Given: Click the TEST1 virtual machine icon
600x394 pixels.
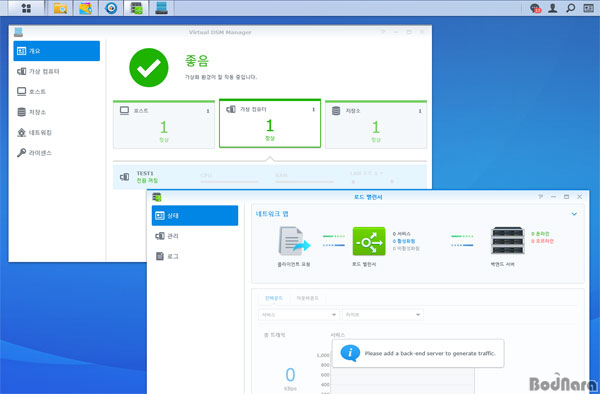Looking at the screenshot, I should pyautogui.click(x=125, y=177).
